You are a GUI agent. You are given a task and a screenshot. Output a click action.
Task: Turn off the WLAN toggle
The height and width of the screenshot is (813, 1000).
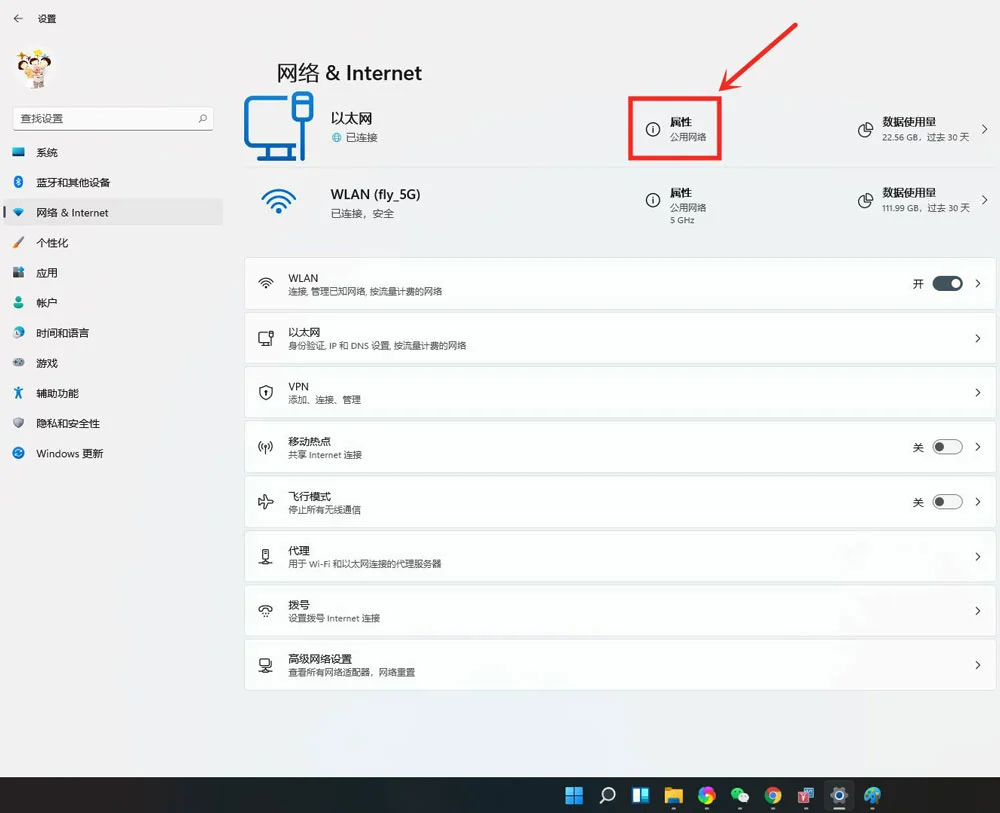coord(947,284)
